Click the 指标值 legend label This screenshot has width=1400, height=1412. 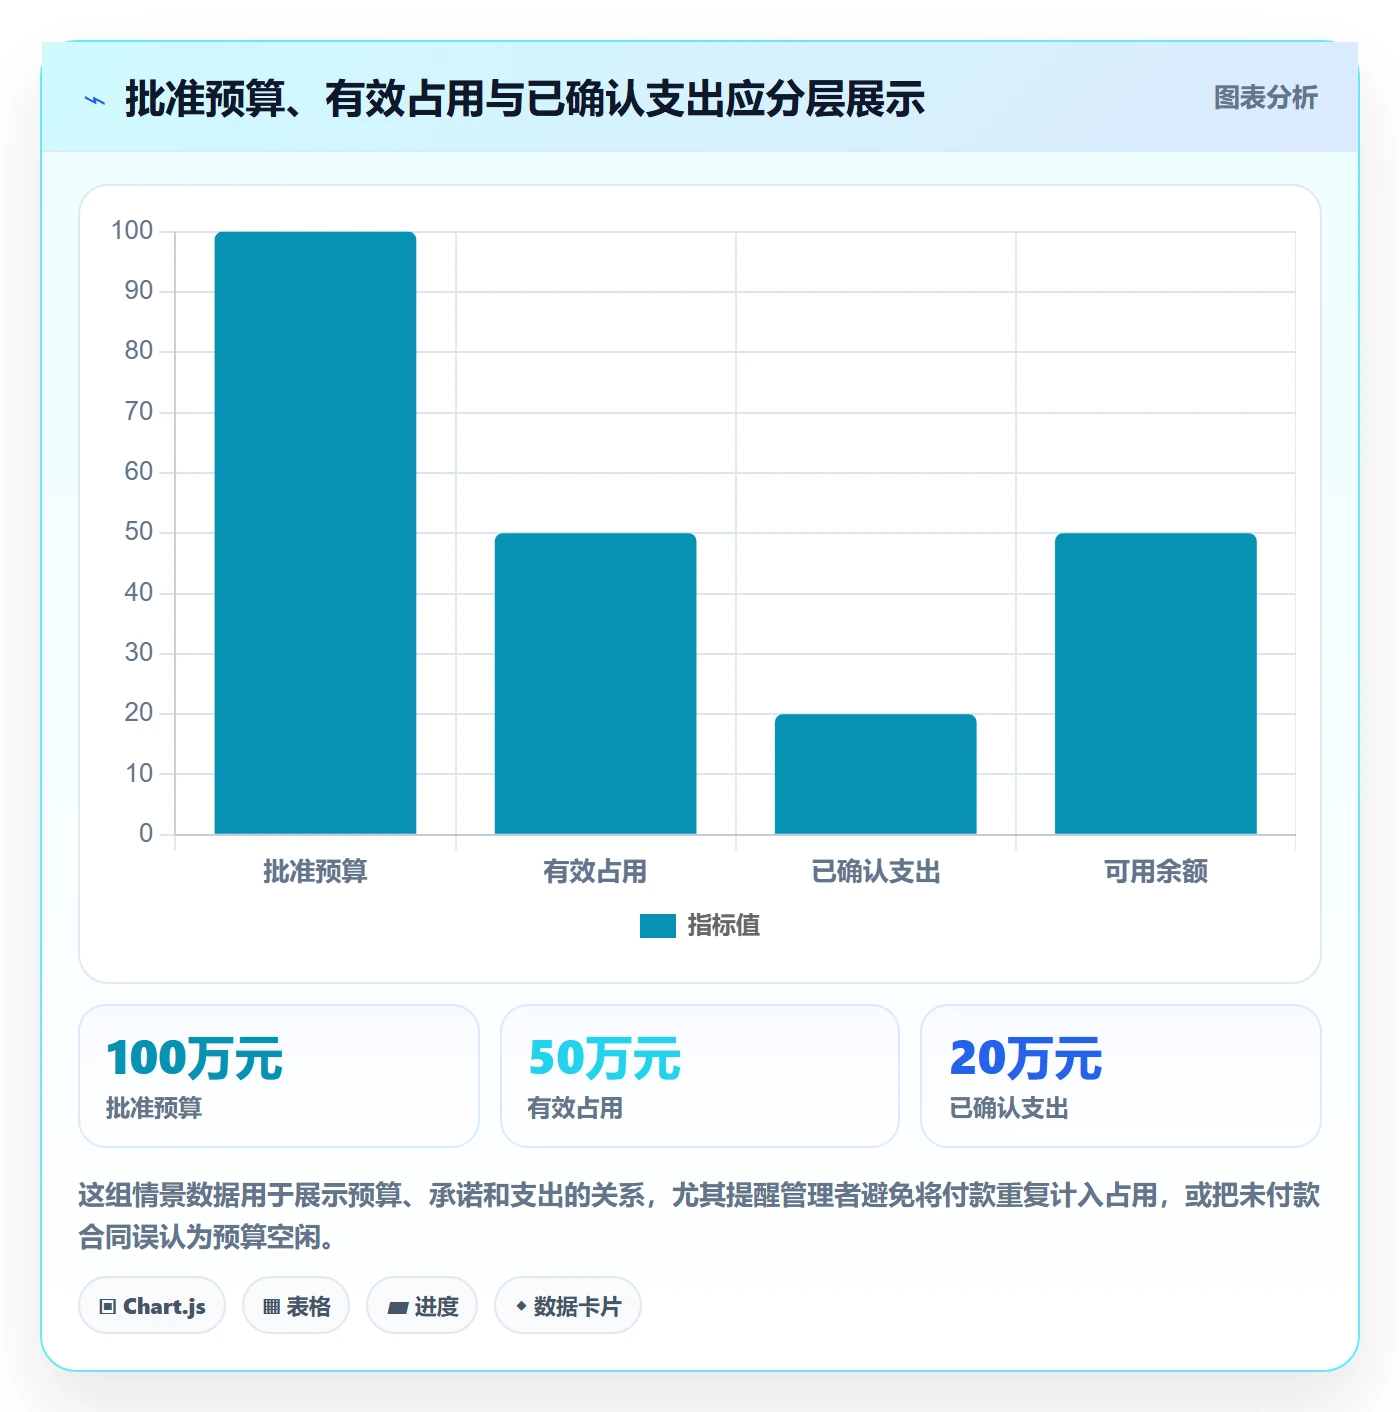723,926
